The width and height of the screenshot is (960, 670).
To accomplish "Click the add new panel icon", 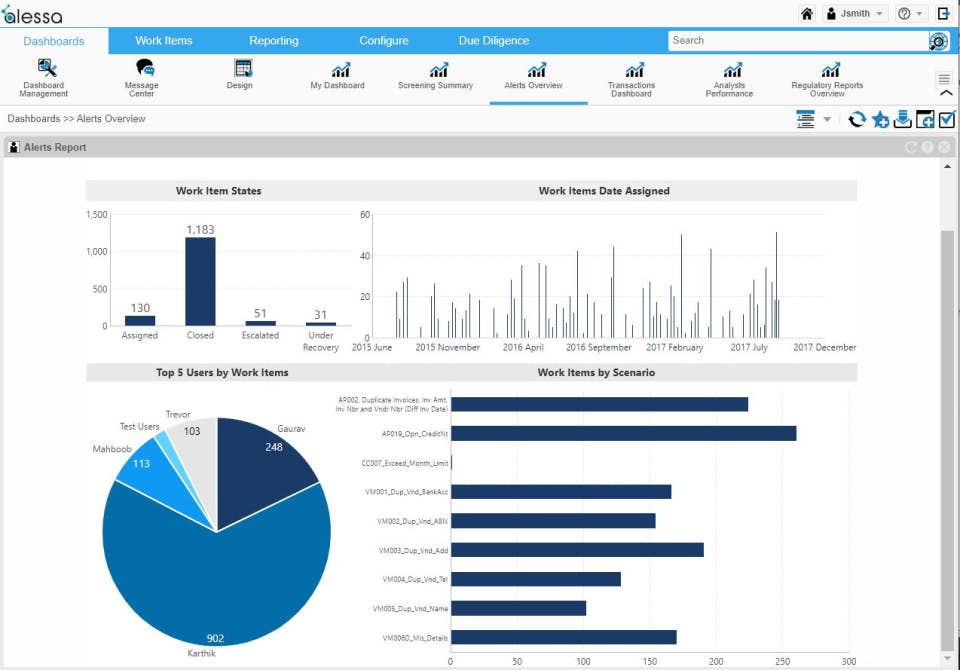I will [x=924, y=119].
